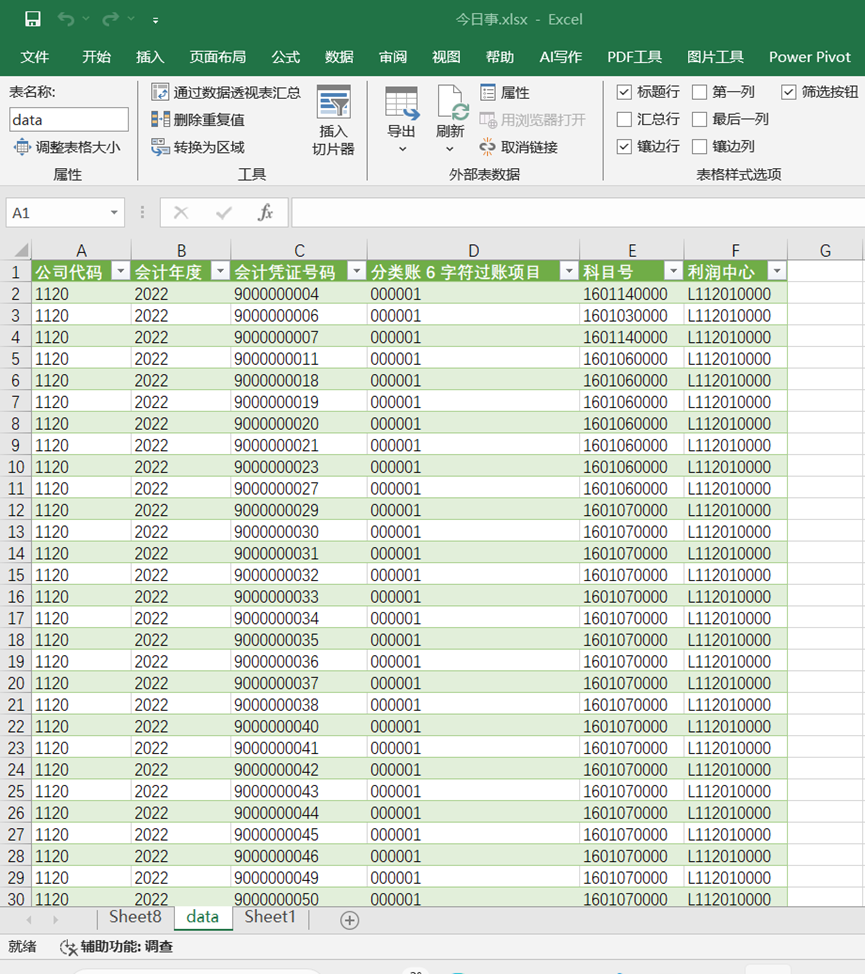Switch to the 公式 ribbon tab
865x974 pixels.
(286, 57)
